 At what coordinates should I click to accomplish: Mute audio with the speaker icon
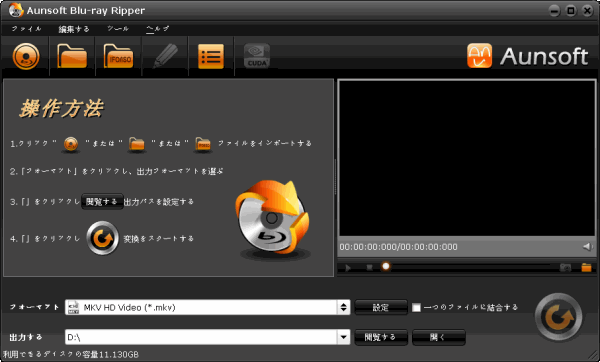tap(588, 247)
